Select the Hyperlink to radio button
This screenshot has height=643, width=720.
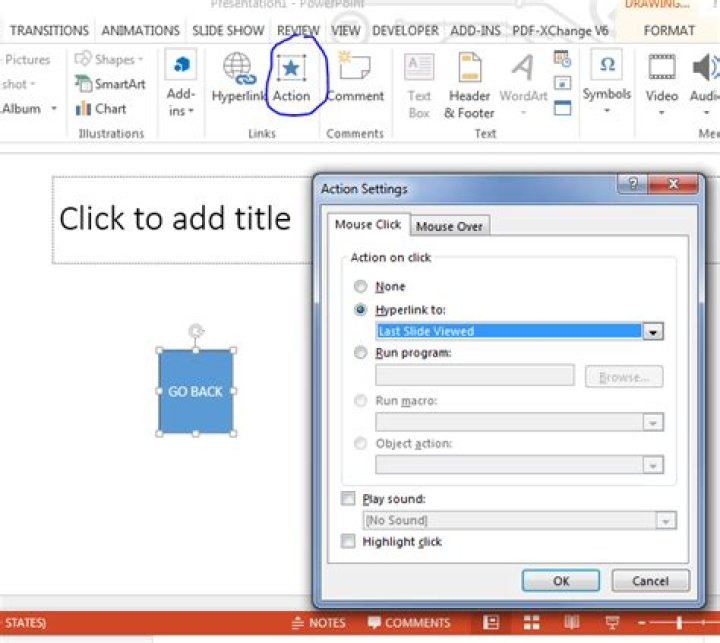360,310
